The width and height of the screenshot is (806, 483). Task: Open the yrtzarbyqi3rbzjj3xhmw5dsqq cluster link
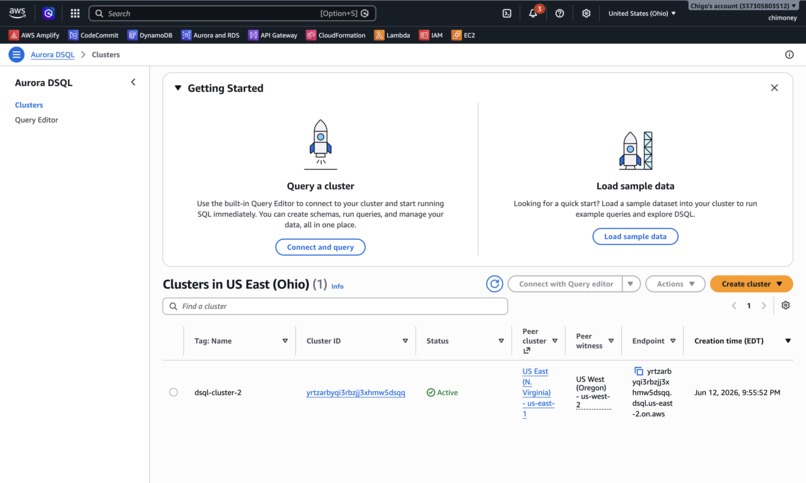[x=356, y=393]
